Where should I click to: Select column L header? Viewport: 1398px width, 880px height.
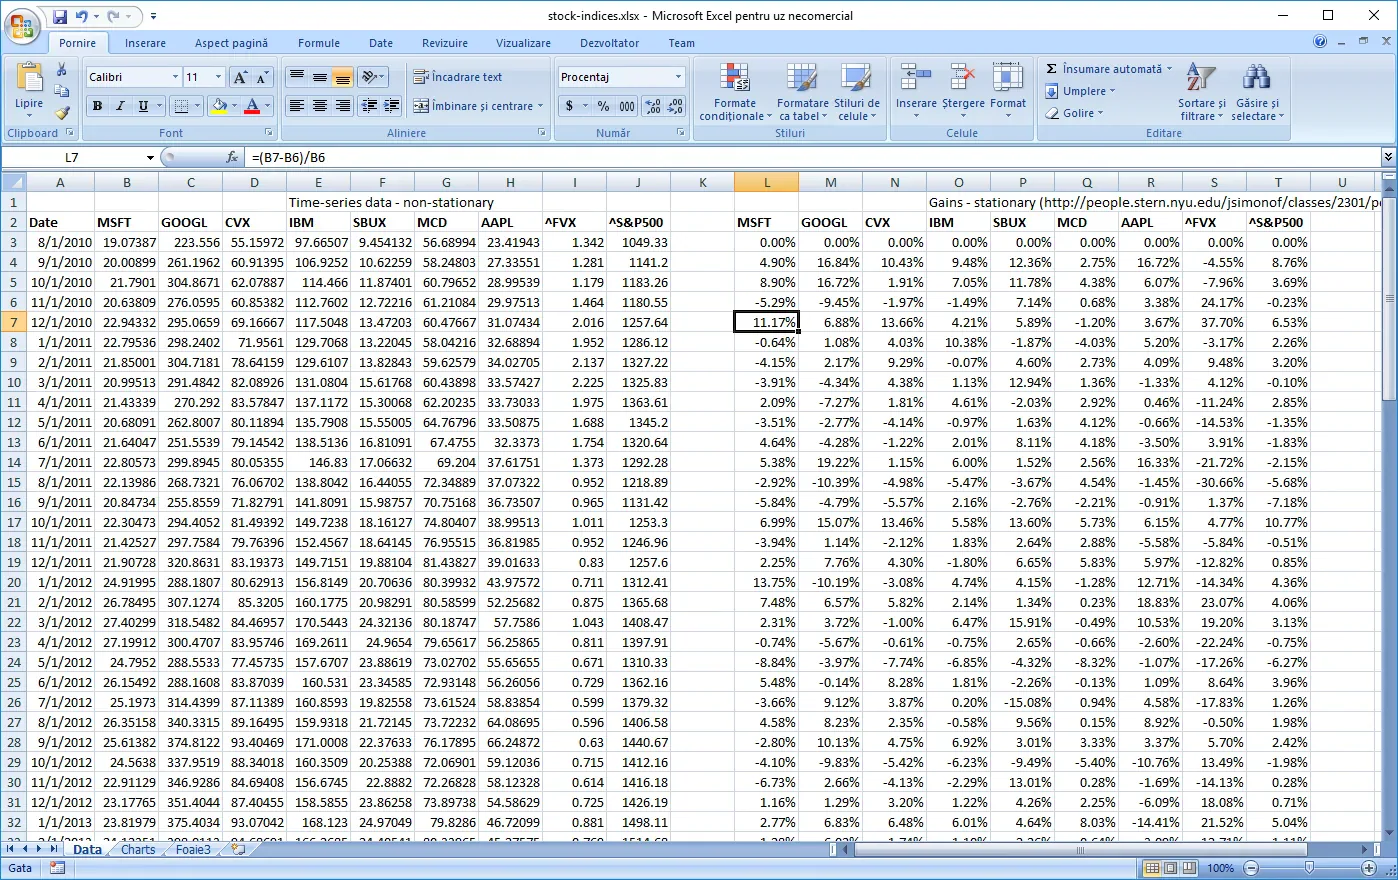(x=767, y=182)
